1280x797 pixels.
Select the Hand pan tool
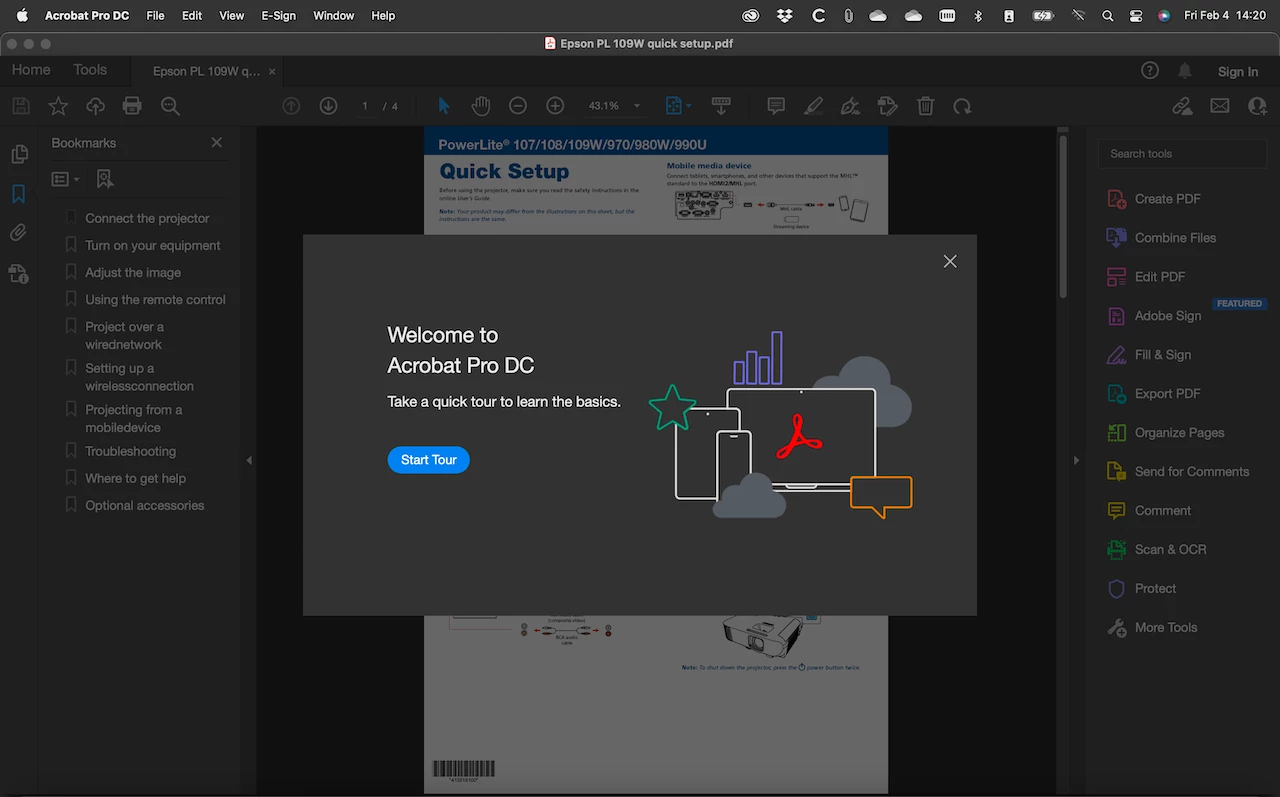pos(481,106)
